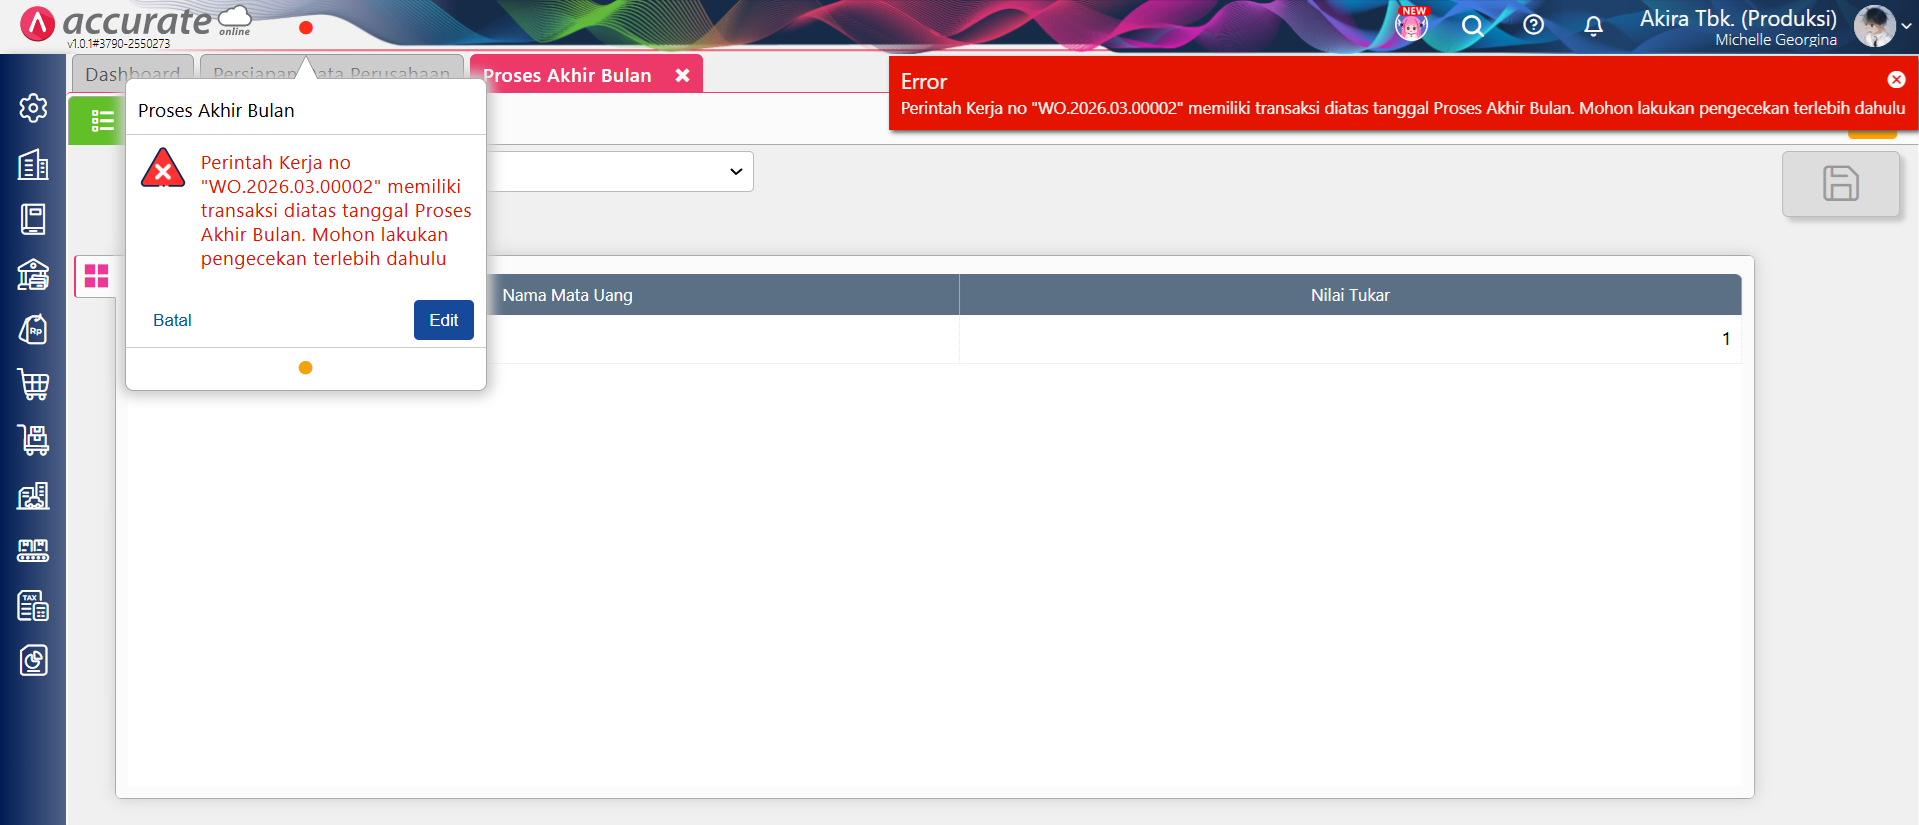Open the Cash and Bank module icon

(x=33, y=274)
